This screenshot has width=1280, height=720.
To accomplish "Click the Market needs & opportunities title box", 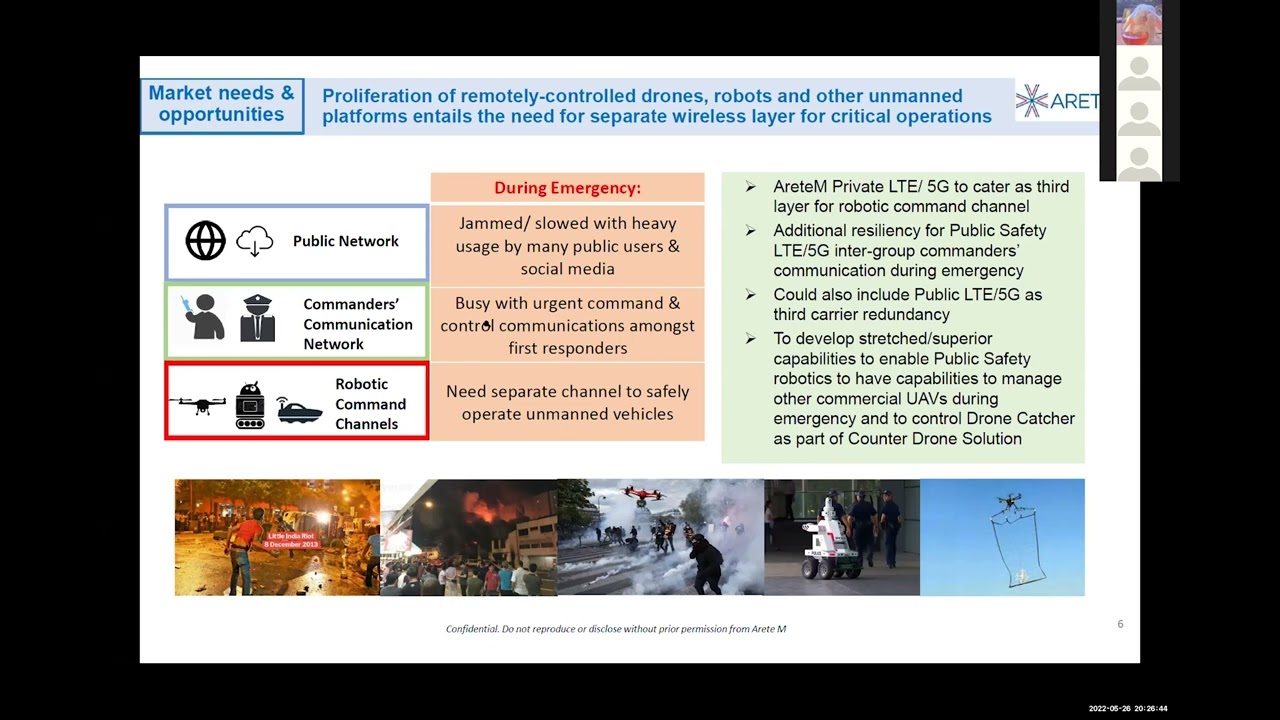I will [x=222, y=105].
